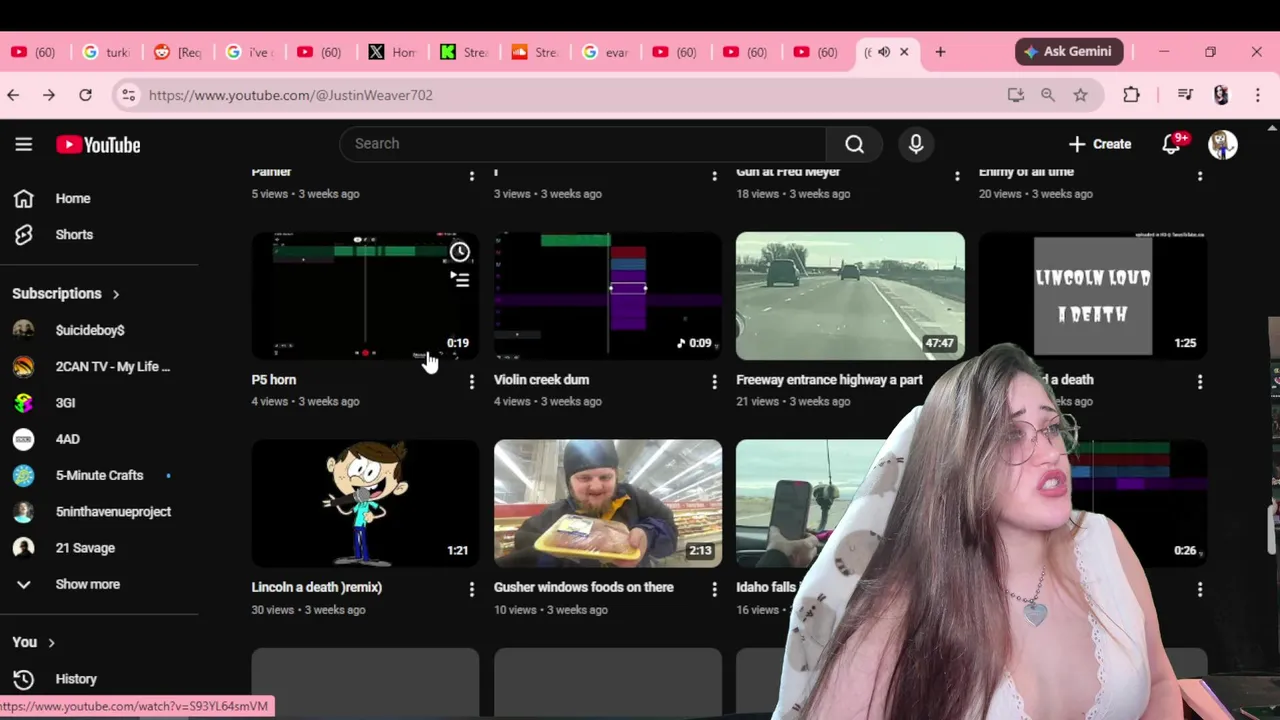Open a new browser tab
The height and width of the screenshot is (720, 1280).
tap(940, 52)
